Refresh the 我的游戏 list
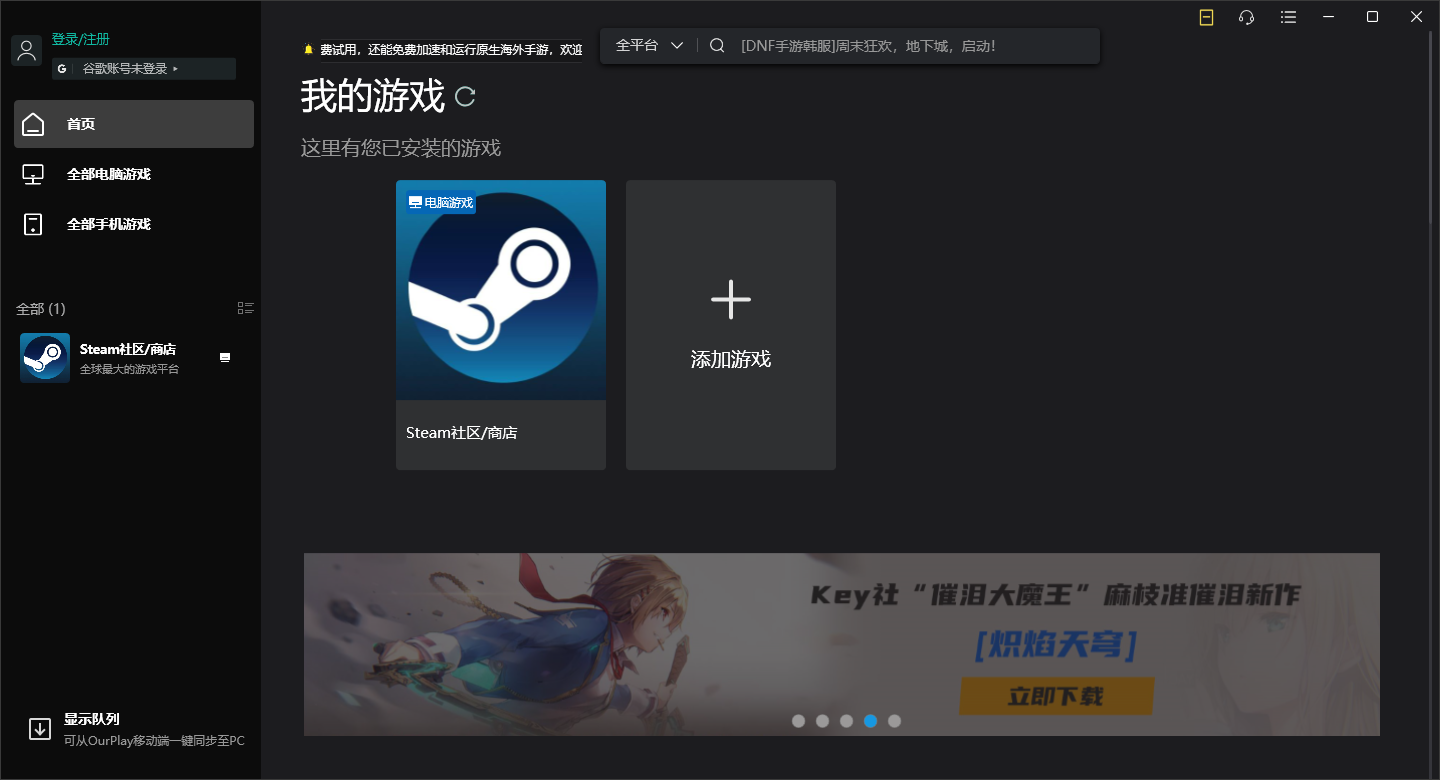Viewport: 1440px width, 780px height. point(465,96)
